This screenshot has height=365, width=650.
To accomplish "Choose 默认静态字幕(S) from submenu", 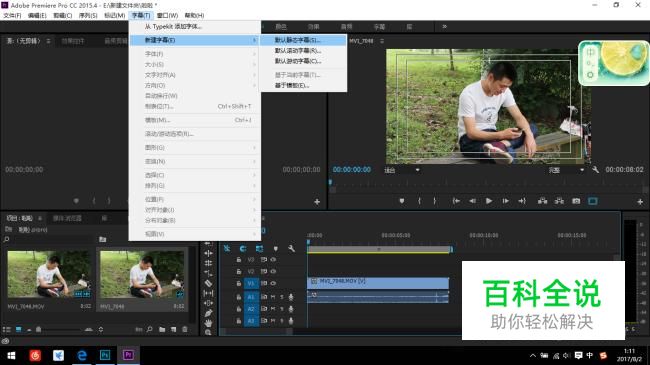I will [303, 40].
